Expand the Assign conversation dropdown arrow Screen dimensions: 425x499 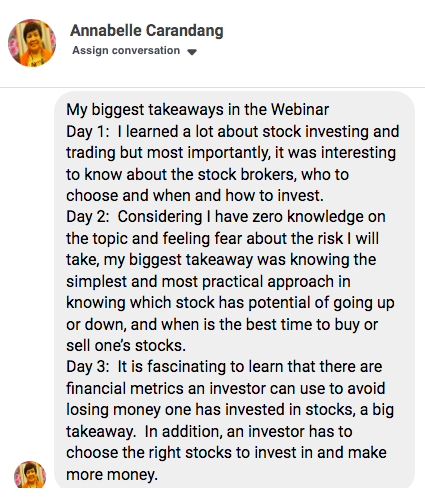click(x=192, y=52)
